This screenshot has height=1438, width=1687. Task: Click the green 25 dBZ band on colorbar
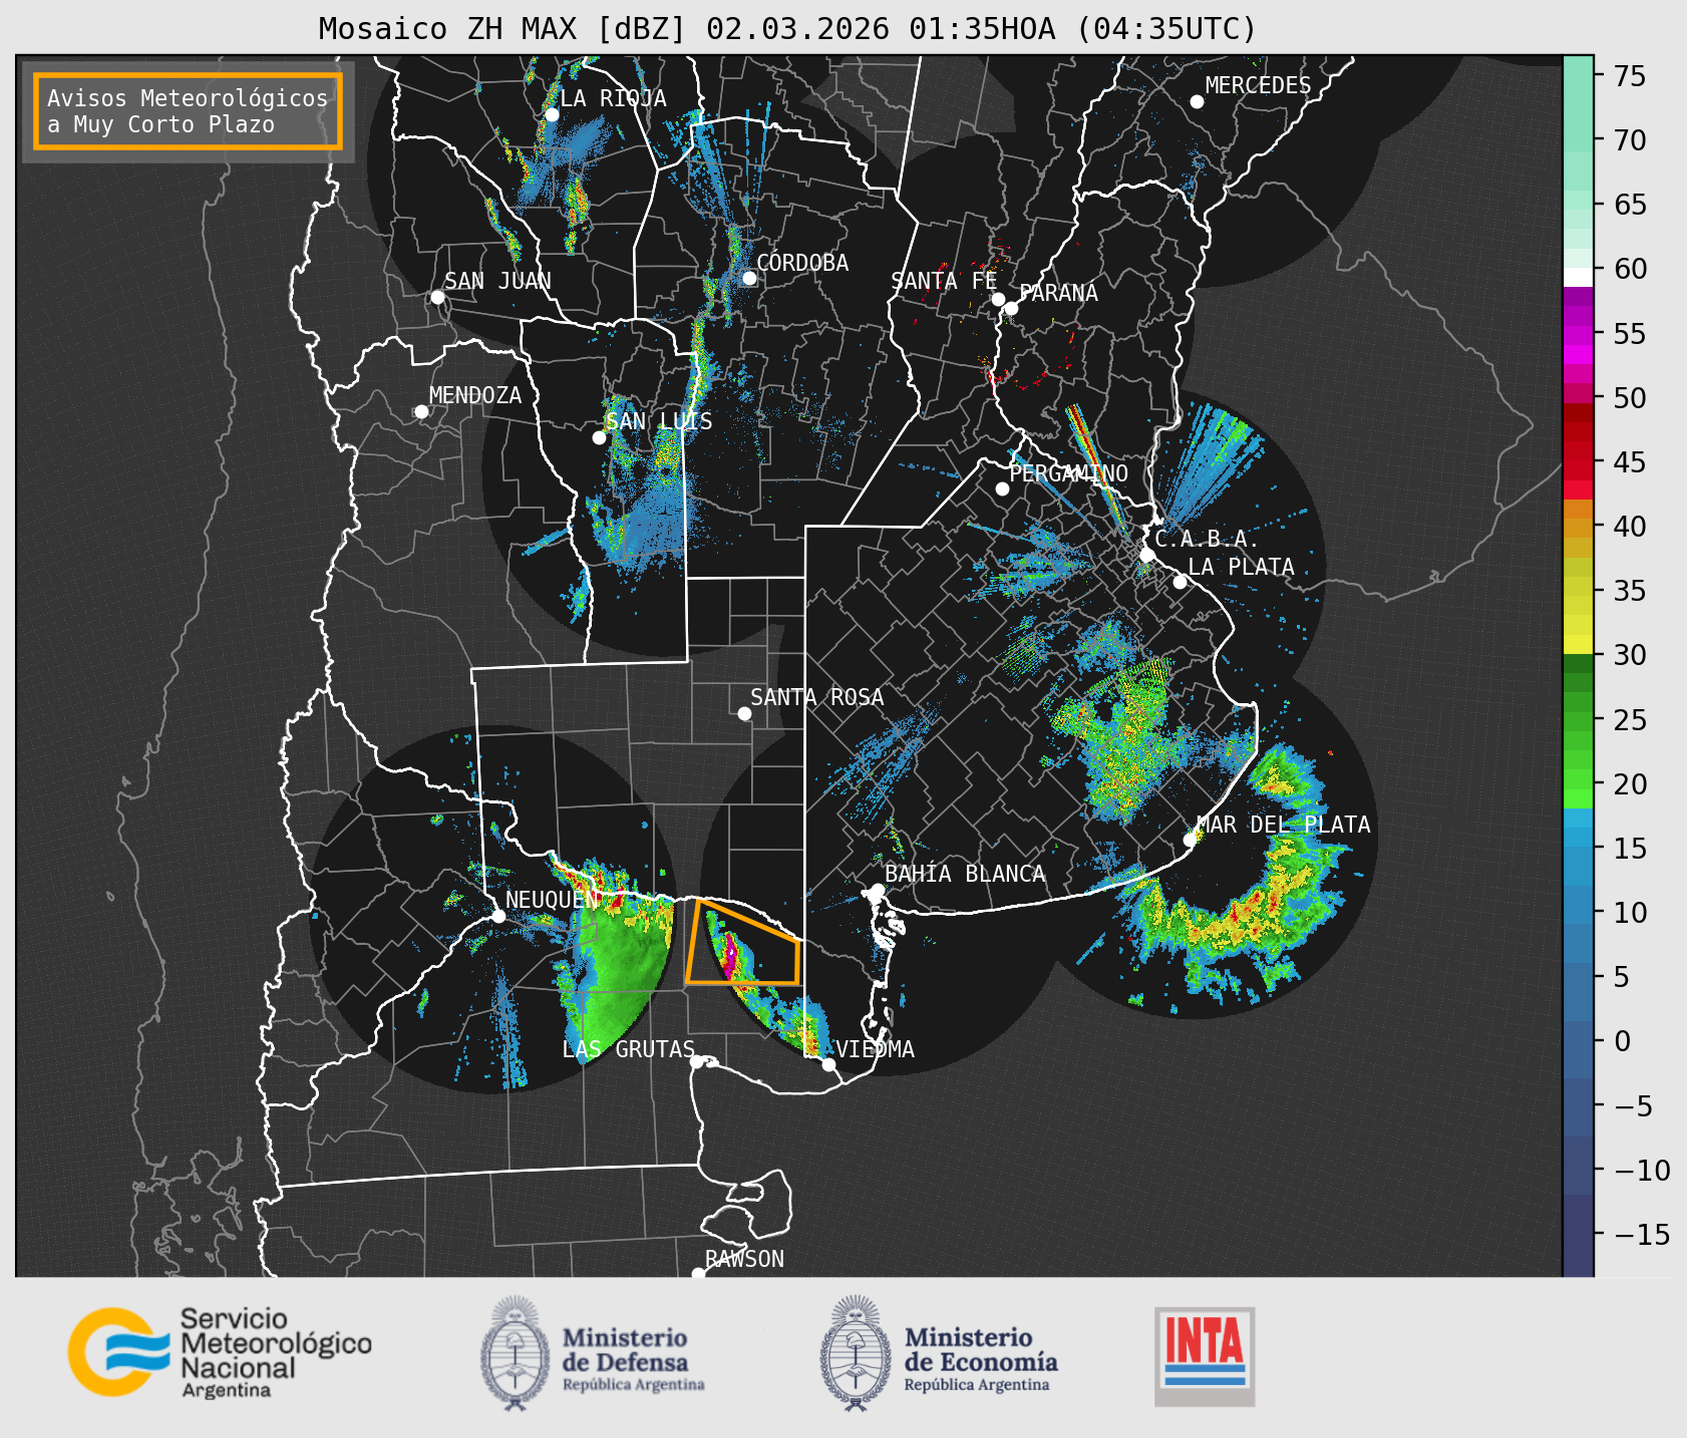(1578, 720)
